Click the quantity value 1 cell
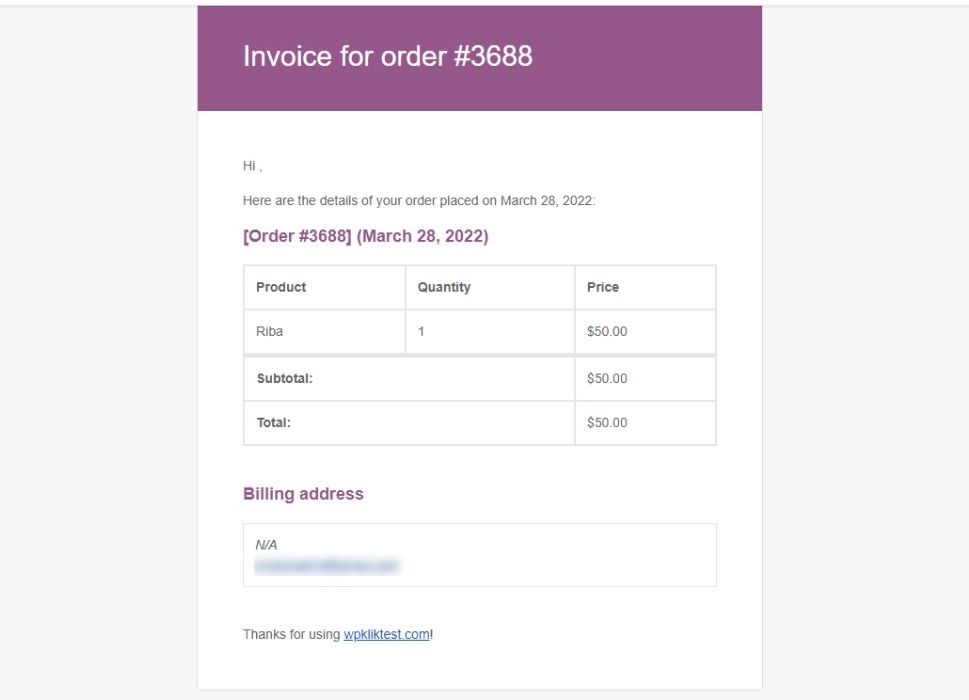969x700 pixels. [x=490, y=332]
